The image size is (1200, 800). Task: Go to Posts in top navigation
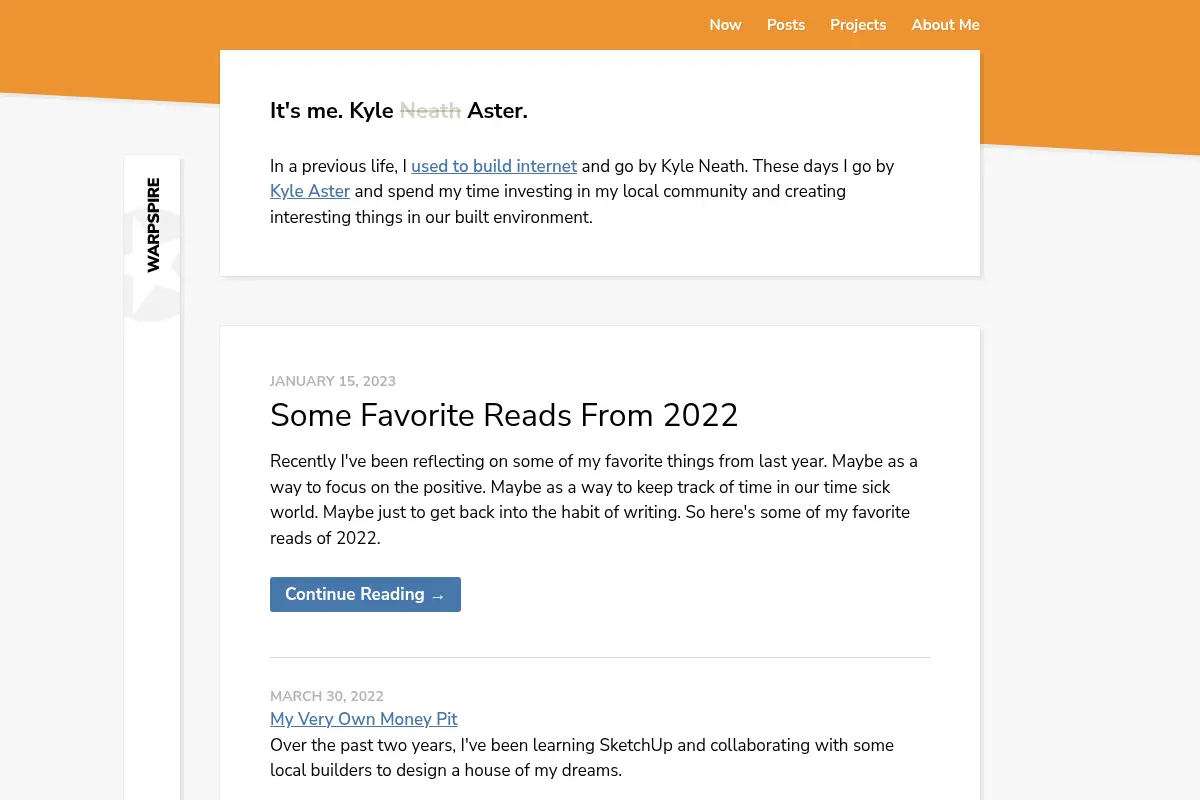[x=786, y=25]
